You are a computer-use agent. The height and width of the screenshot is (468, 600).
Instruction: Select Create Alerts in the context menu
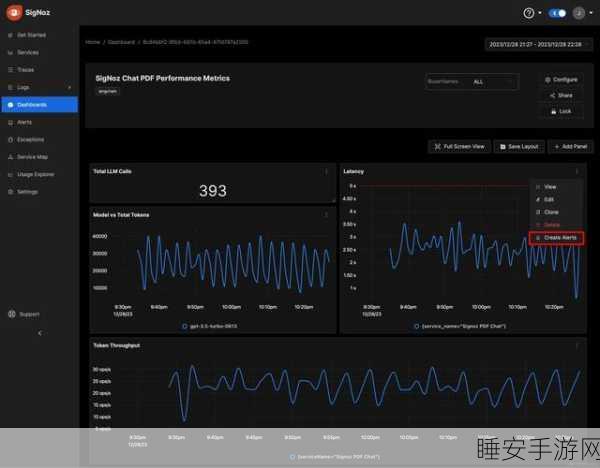(556, 238)
